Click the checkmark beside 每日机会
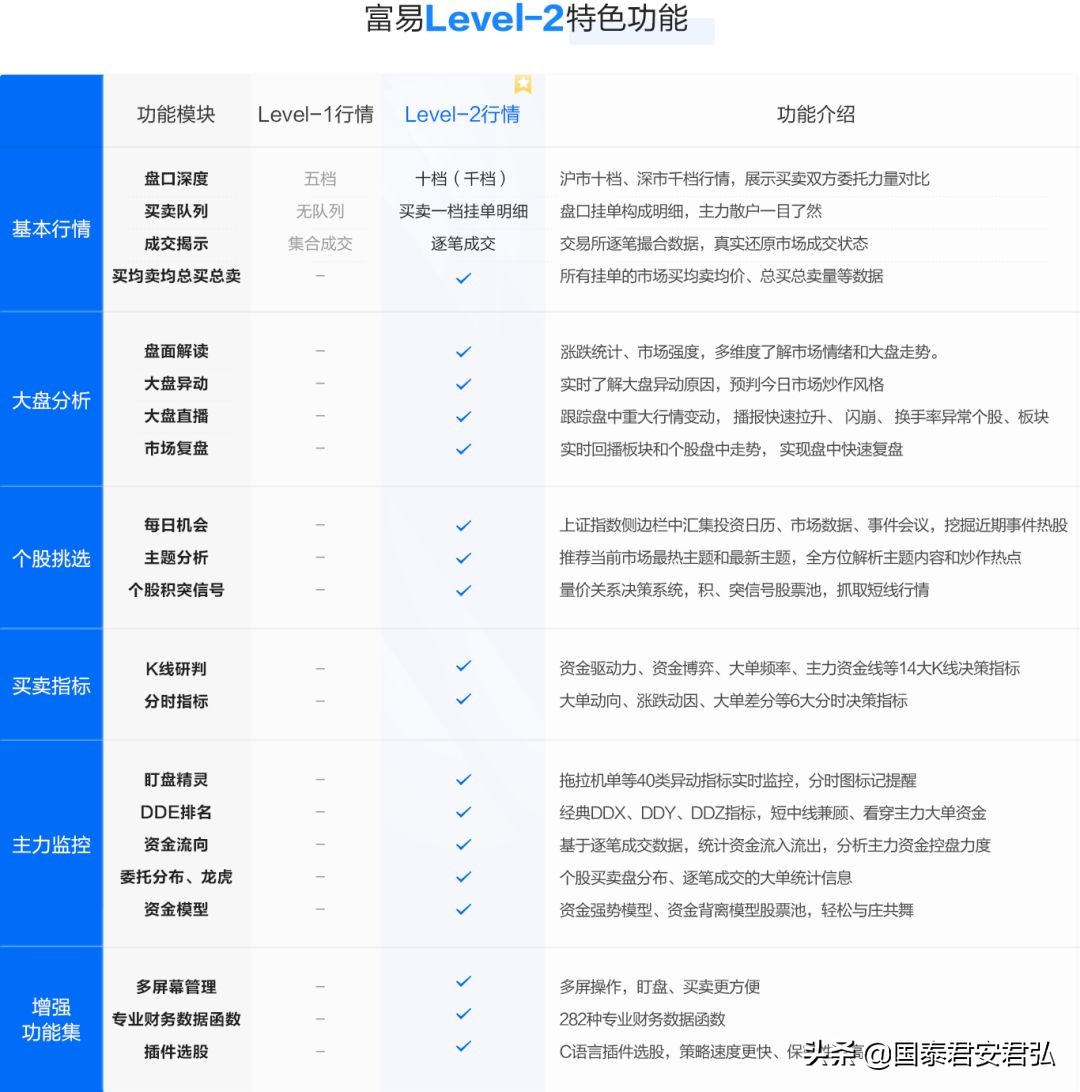The height and width of the screenshot is (1092, 1080). pyautogui.click(x=462, y=524)
